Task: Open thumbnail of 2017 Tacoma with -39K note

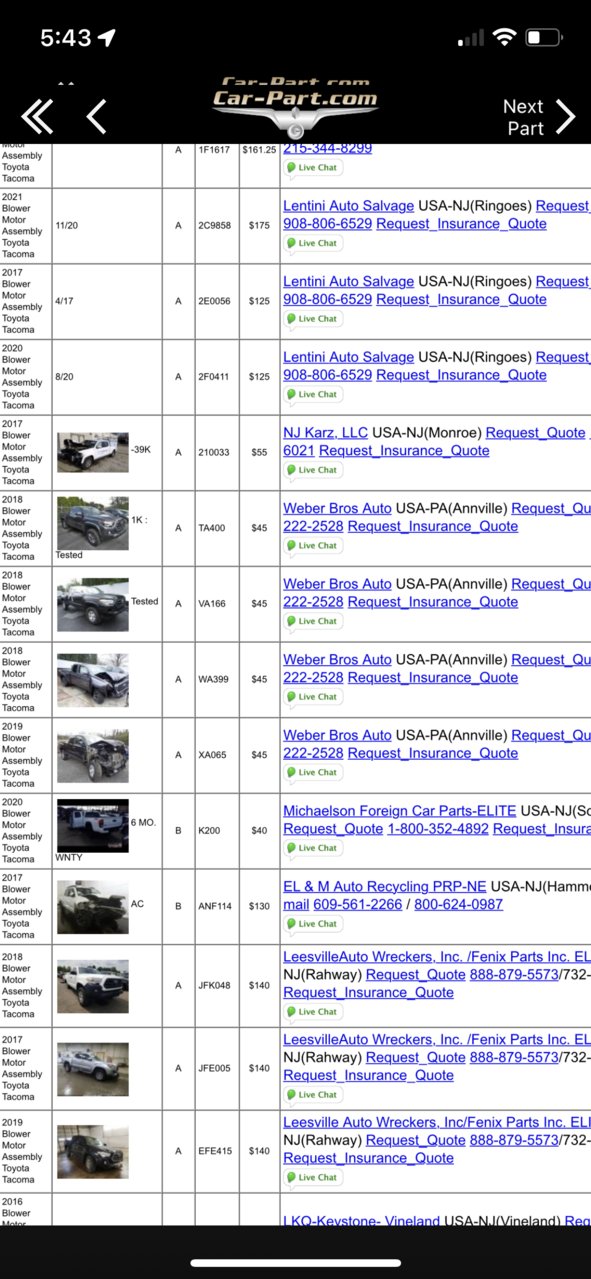Action: click(93, 452)
